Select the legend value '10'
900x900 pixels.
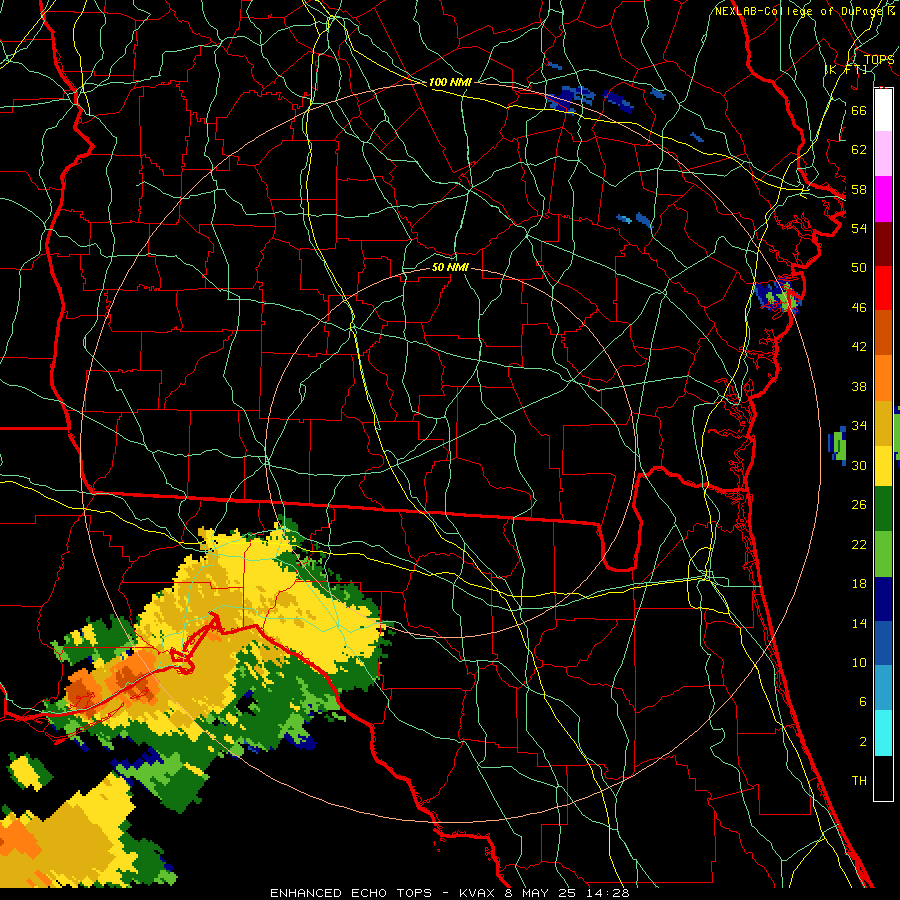pos(859,663)
